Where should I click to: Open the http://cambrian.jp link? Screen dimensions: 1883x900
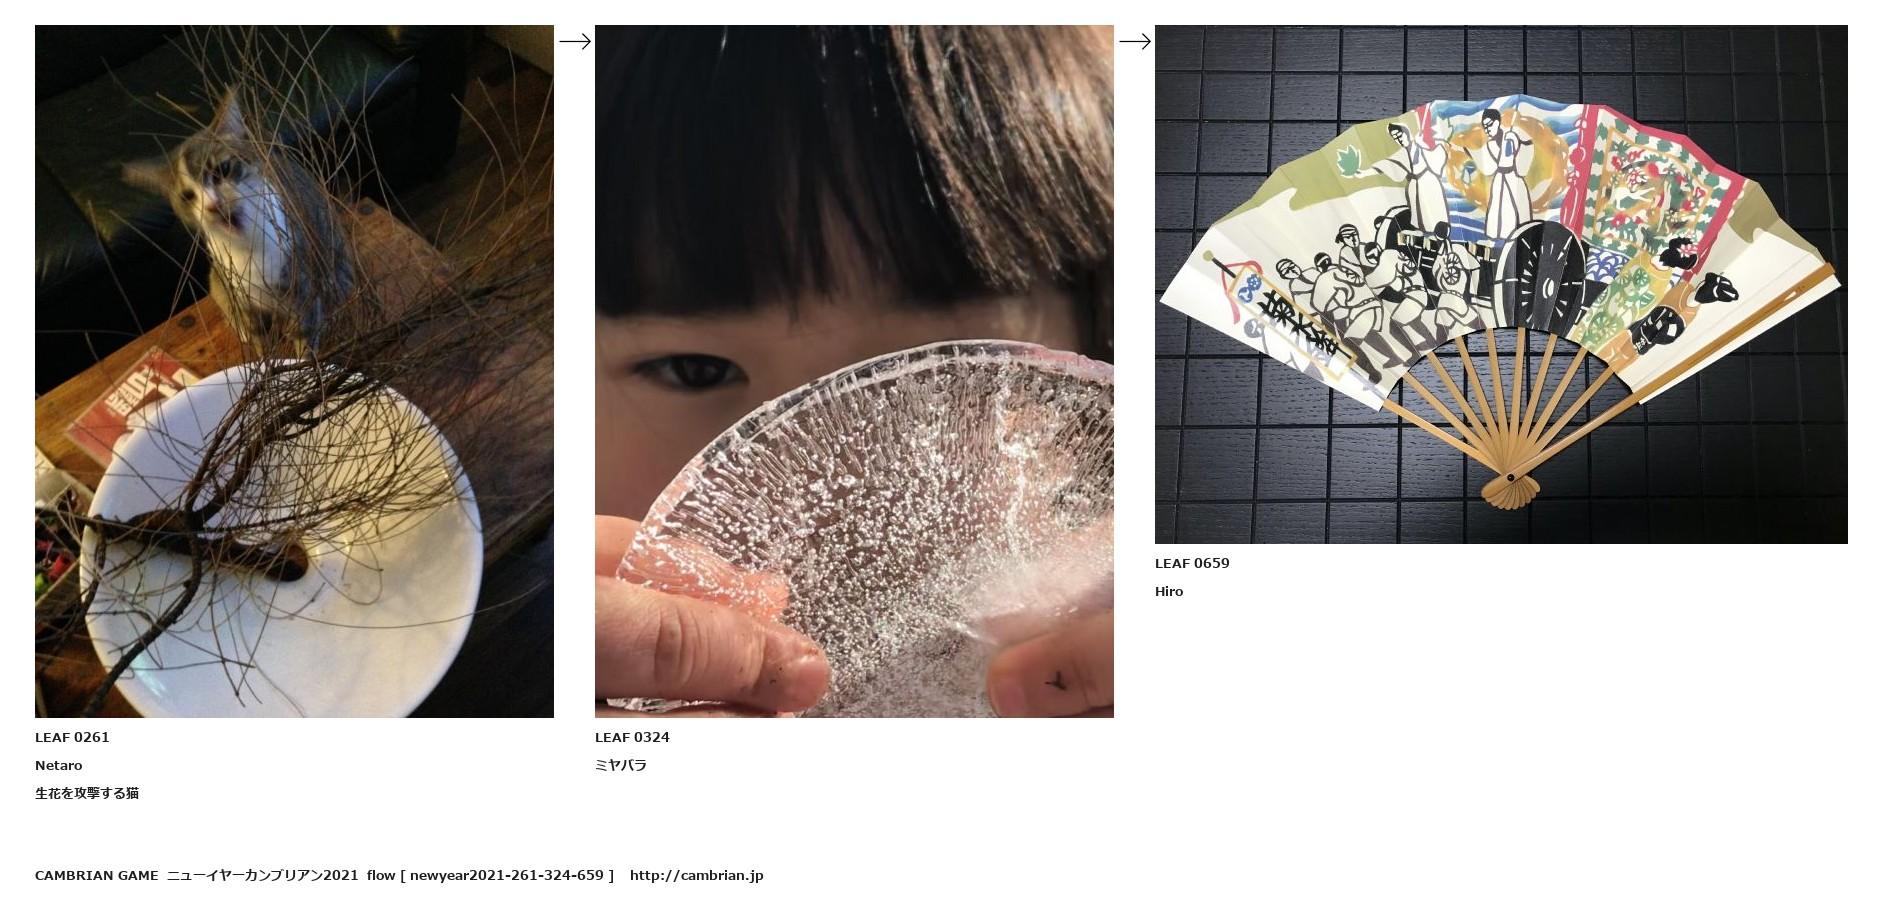[696, 875]
